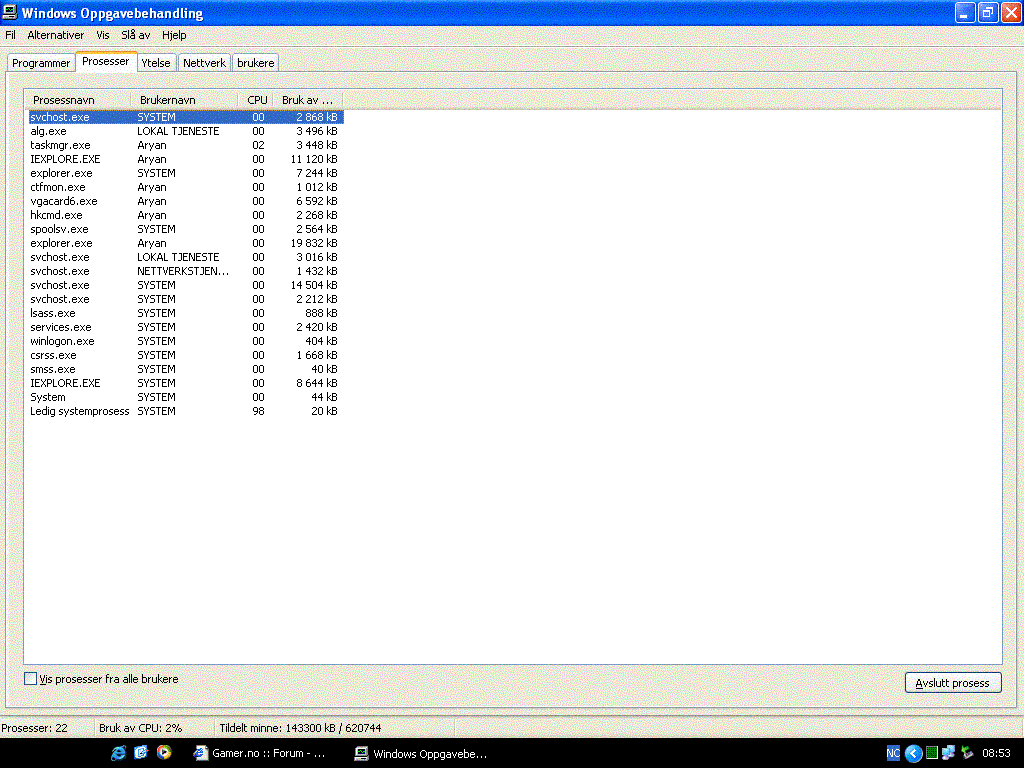Click safely remove hardware tray icon
1024x768 pixels.
(967, 753)
